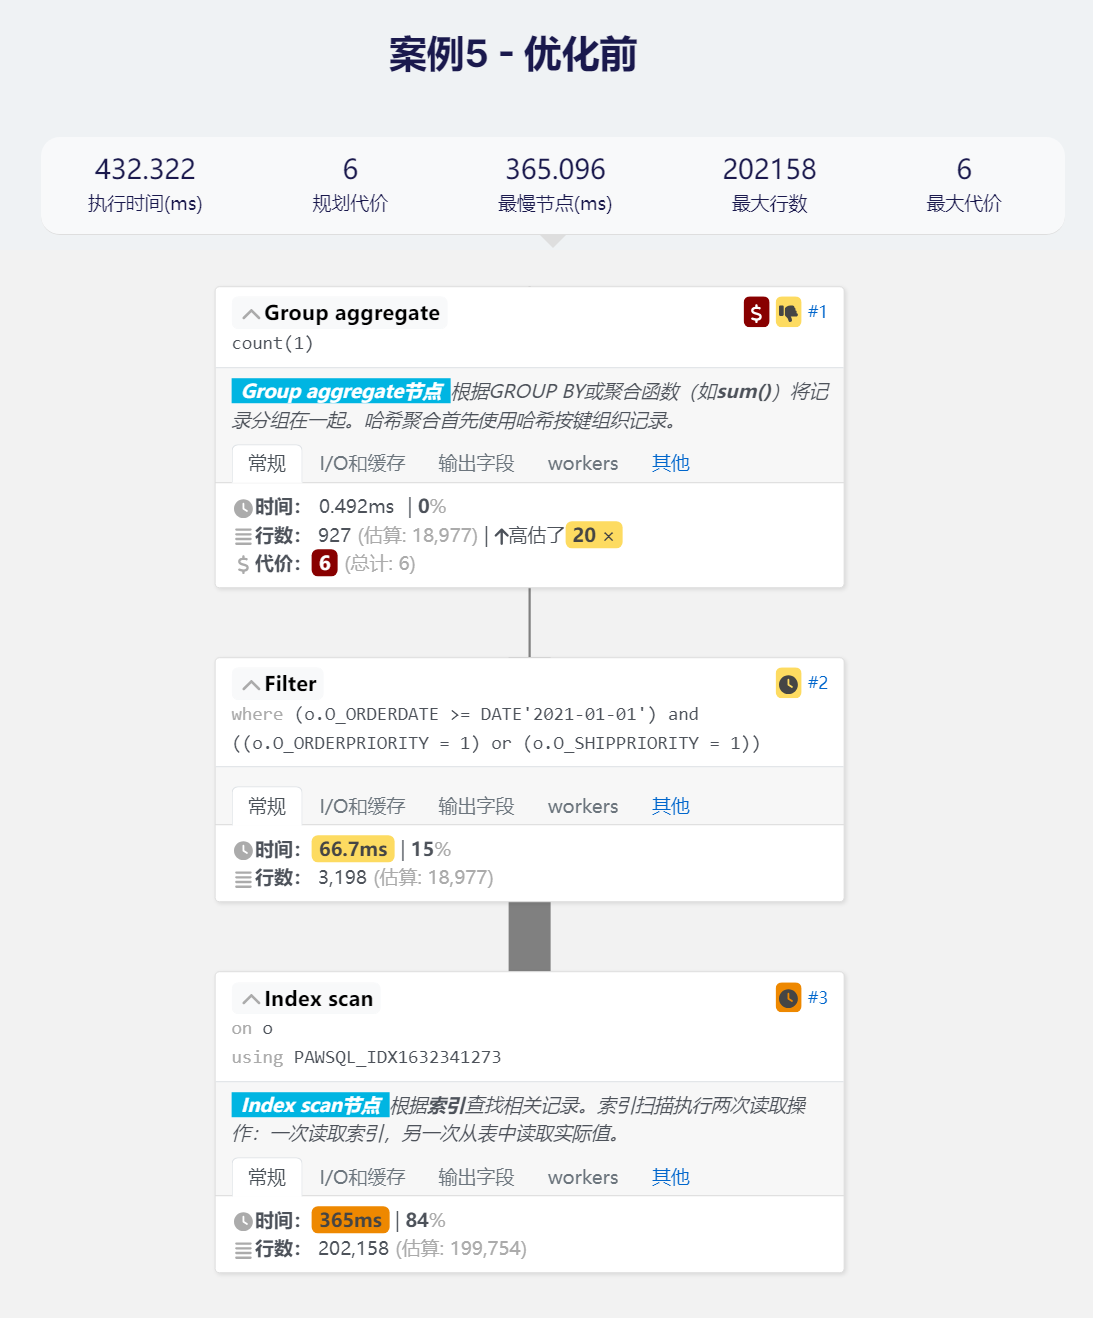Click the orange 365ms time badge

click(x=350, y=1220)
